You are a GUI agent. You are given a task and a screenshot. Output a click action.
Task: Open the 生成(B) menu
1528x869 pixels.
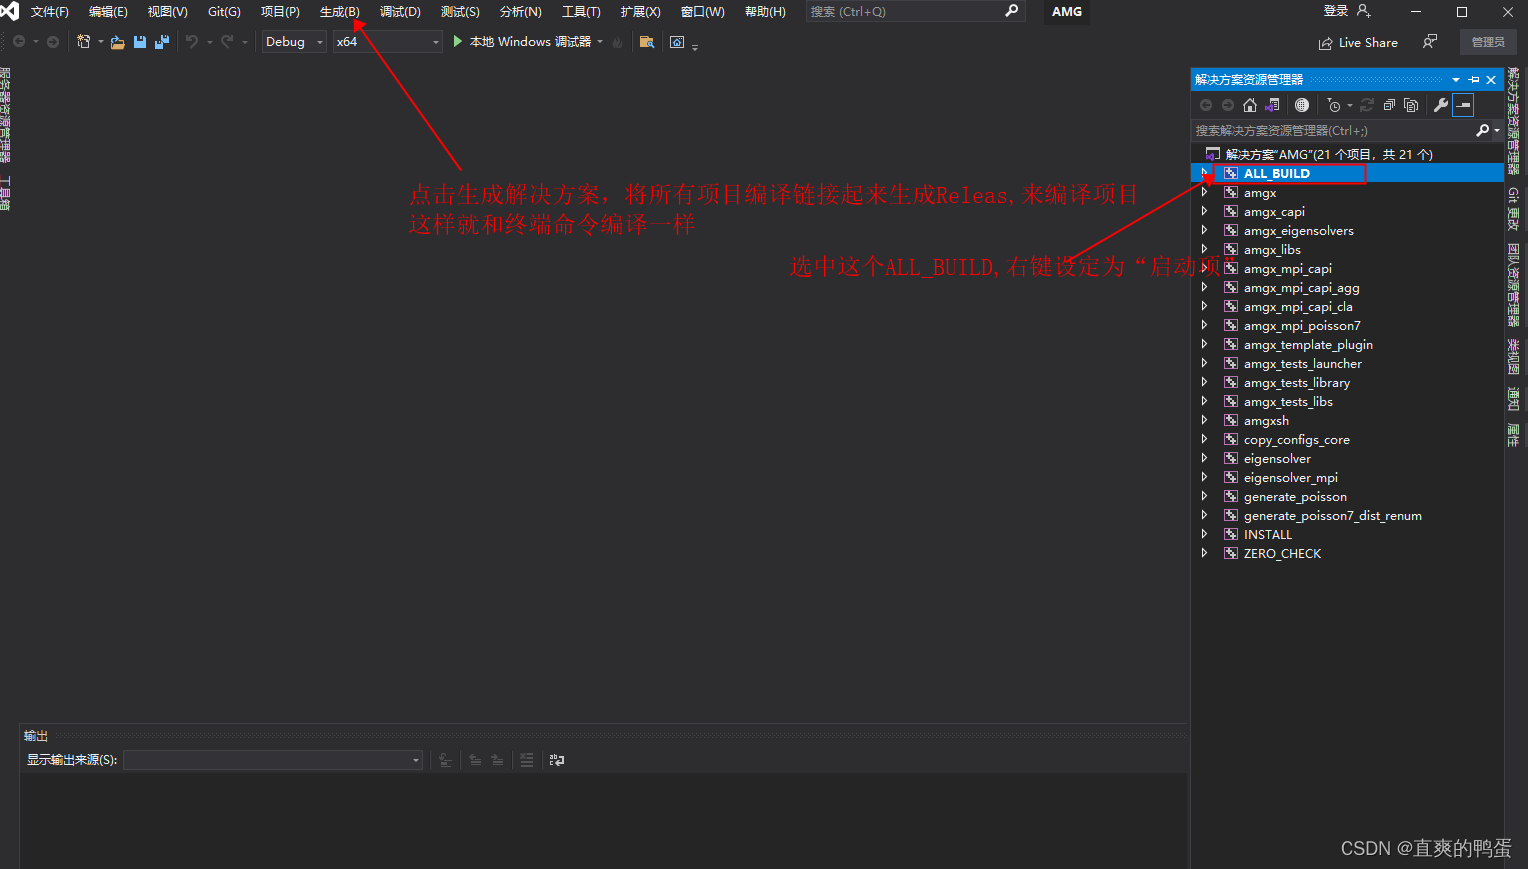point(339,12)
